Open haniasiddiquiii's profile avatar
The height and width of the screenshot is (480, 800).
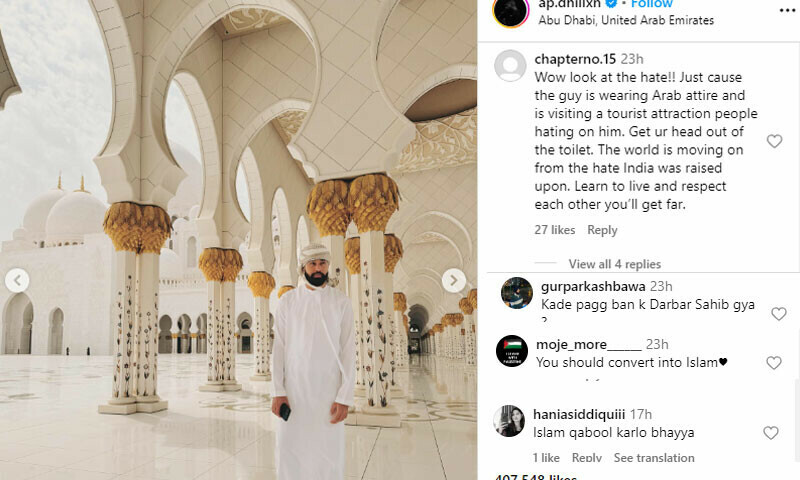[x=509, y=421]
